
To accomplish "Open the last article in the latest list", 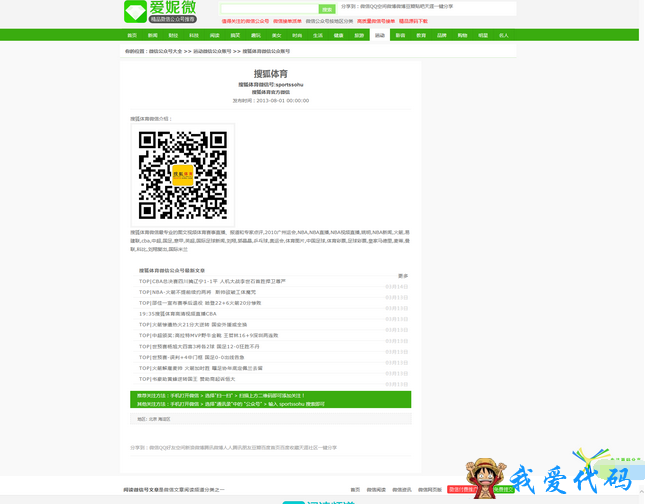I will point(187,379).
